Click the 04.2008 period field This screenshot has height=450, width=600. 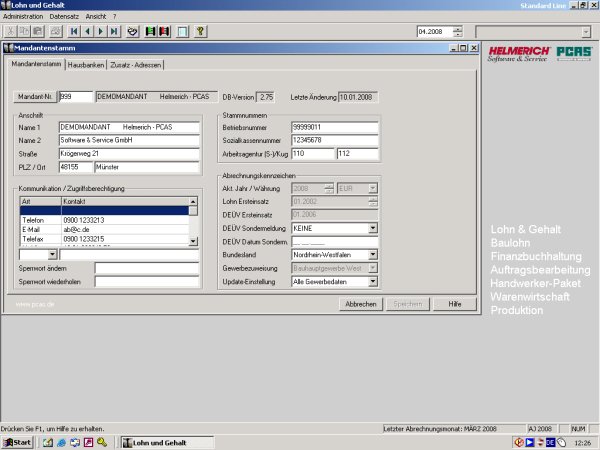(x=435, y=31)
